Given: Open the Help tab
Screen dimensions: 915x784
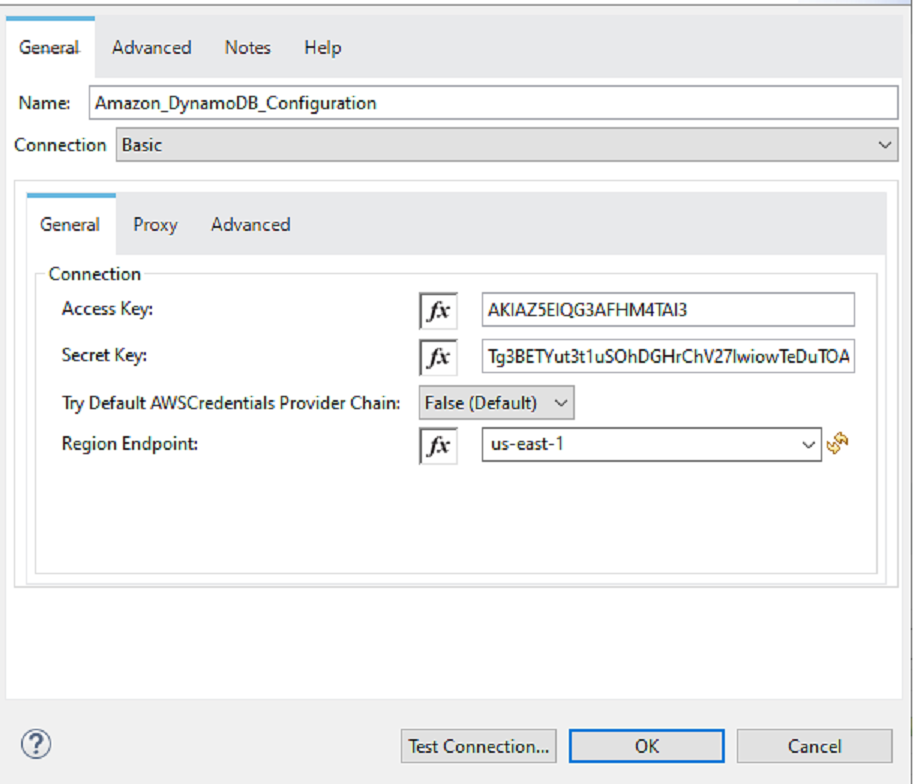Looking at the screenshot, I should point(322,47).
